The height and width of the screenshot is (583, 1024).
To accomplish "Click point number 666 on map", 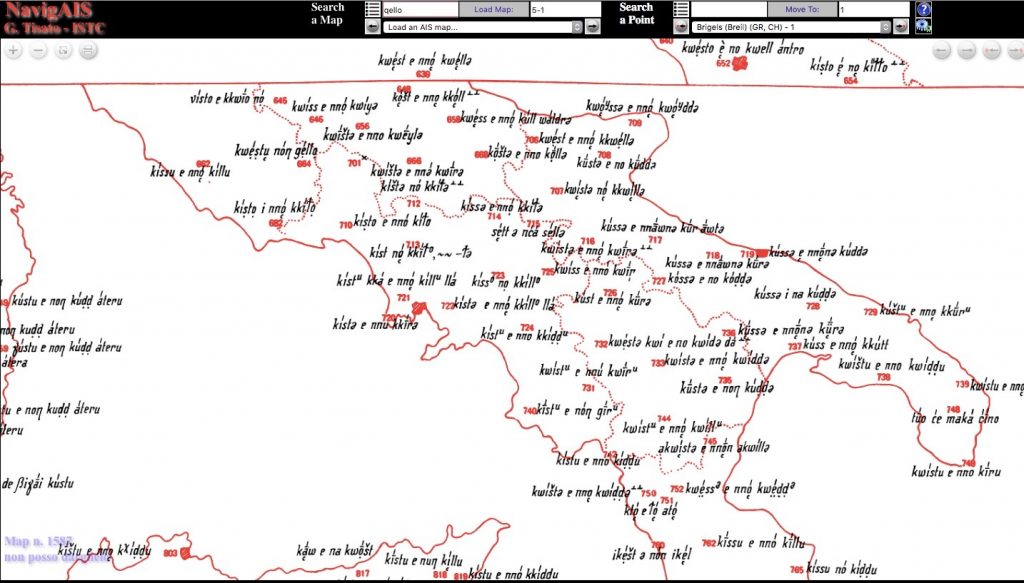I will click(x=414, y=161).
